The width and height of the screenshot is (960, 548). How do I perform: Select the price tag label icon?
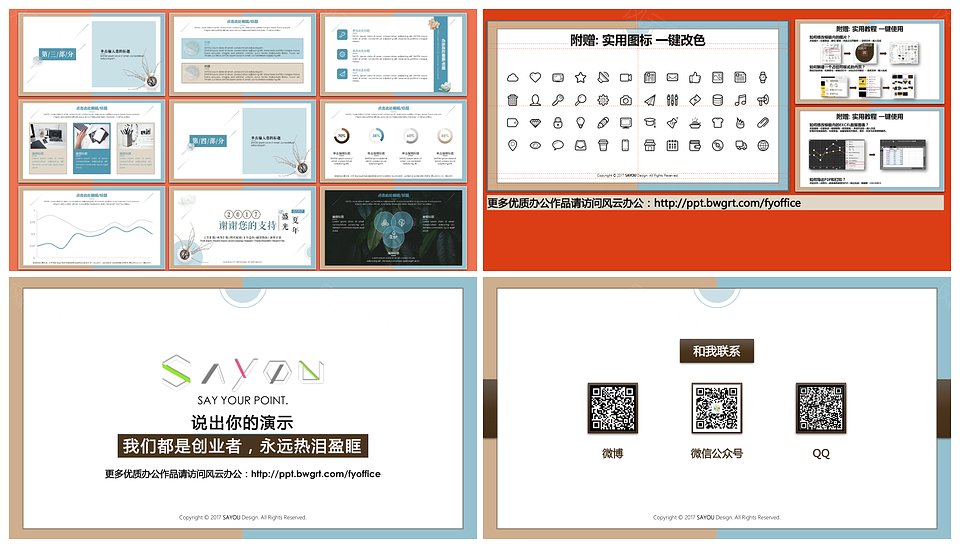[x=512, y=122]
